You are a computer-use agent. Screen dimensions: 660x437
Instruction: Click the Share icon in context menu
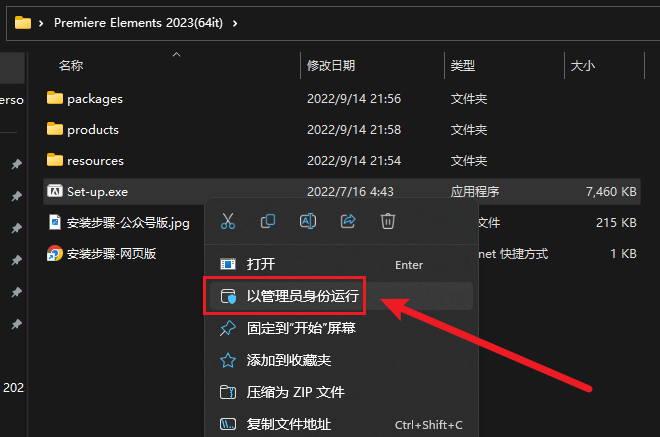pos(348,221)
